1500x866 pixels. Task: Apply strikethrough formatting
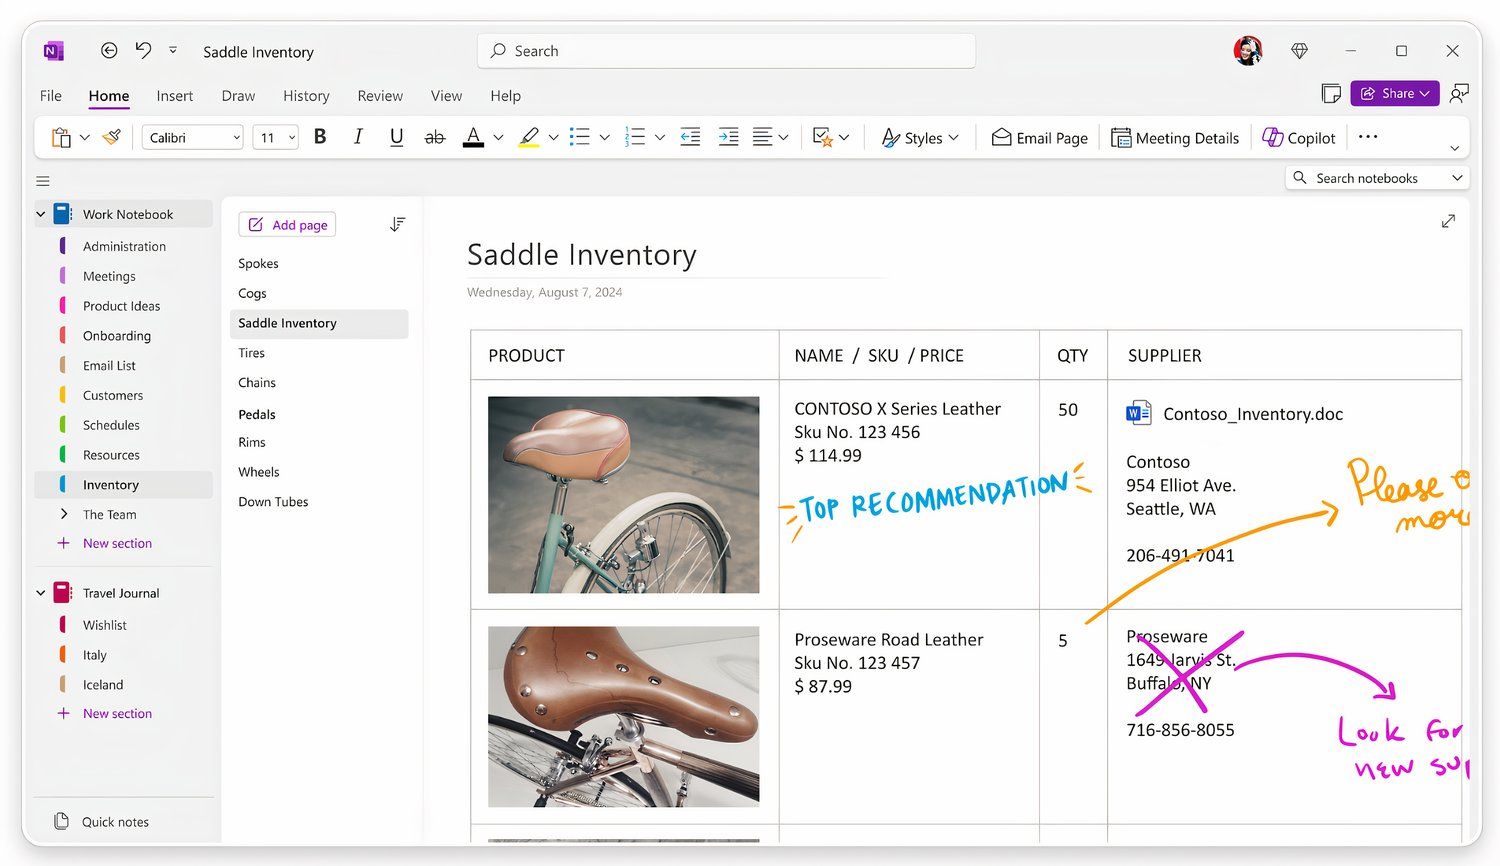(x=435, y=137)
